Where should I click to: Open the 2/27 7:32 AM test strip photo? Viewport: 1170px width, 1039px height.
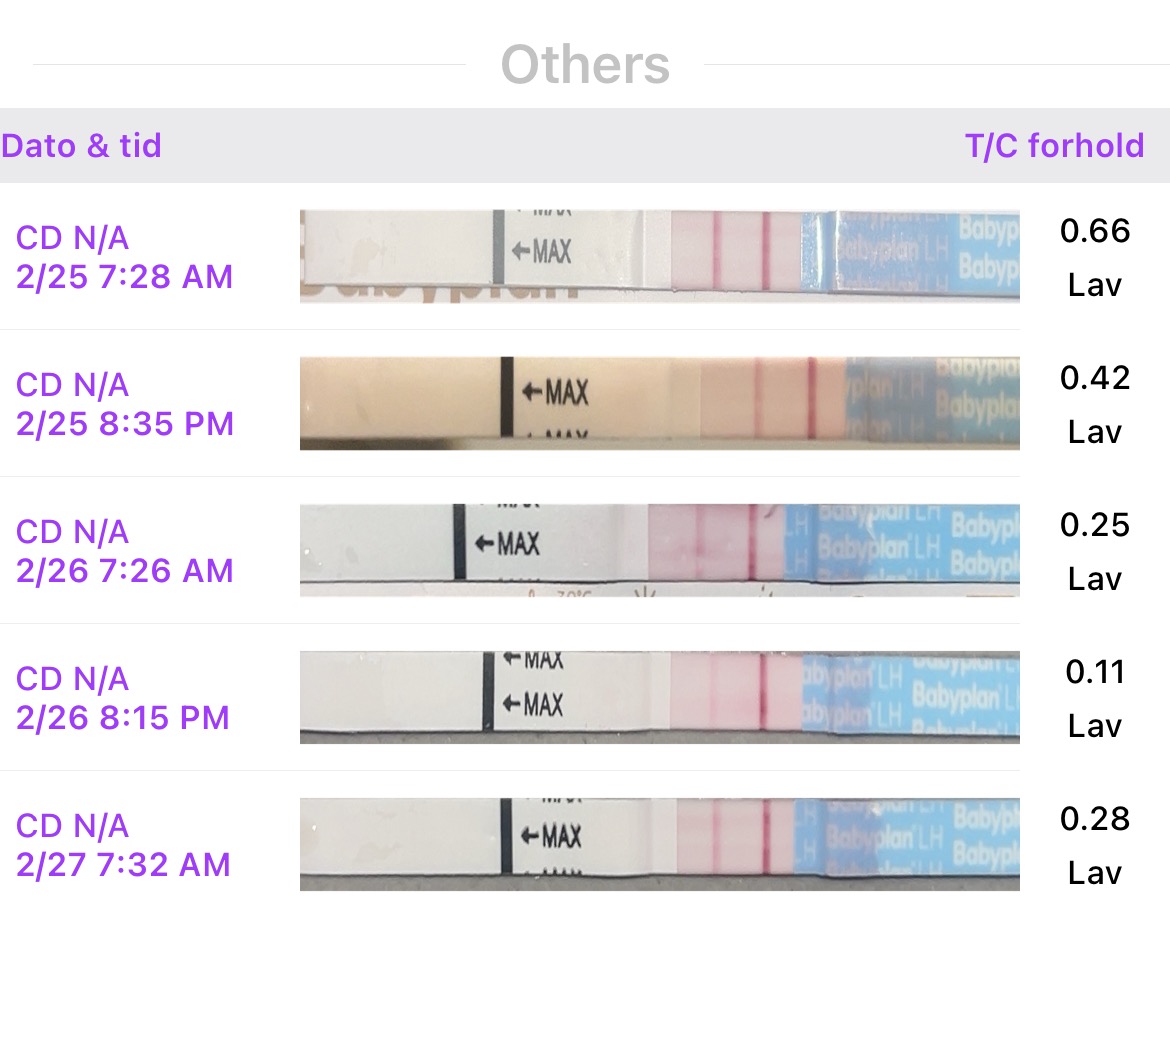[660, 844]
